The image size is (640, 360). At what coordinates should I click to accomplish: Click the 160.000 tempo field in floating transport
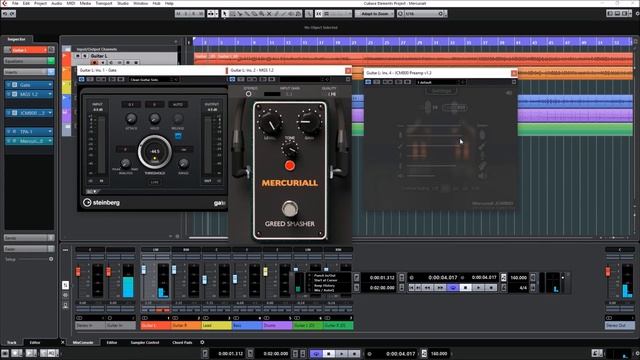tap(518, 278)
